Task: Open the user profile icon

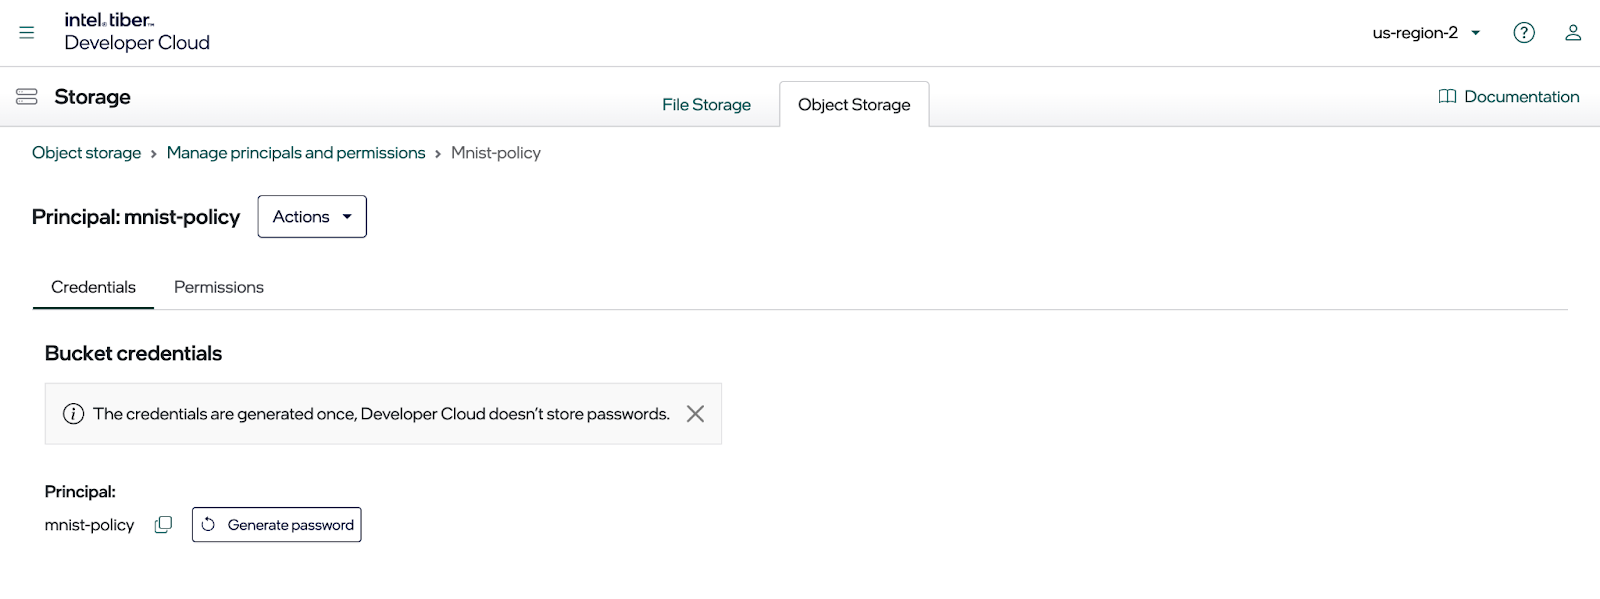Action: [1572, 33]
